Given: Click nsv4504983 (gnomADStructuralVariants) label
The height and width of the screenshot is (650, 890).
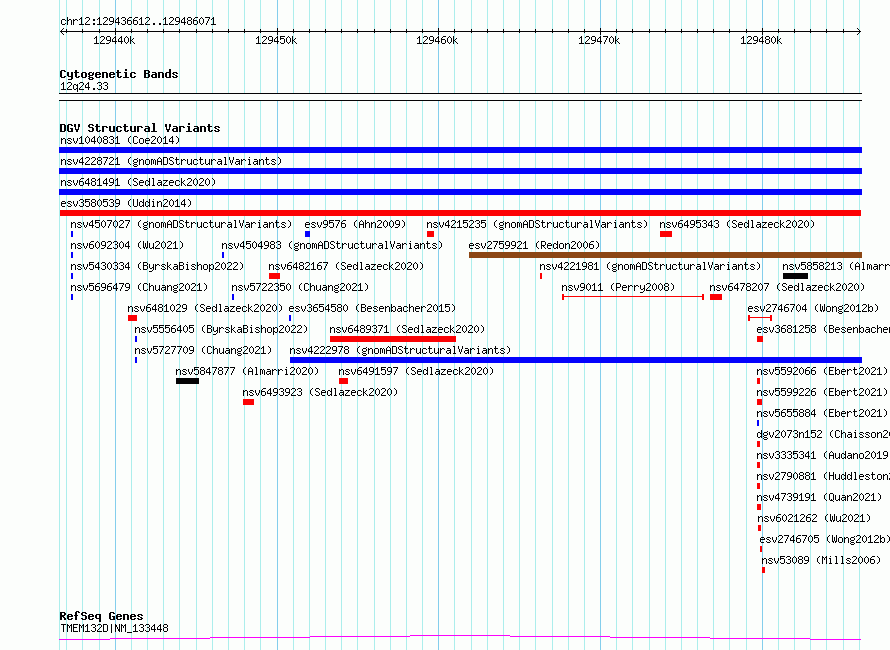Looking at the screenshot, I should (x=332, y=245).
